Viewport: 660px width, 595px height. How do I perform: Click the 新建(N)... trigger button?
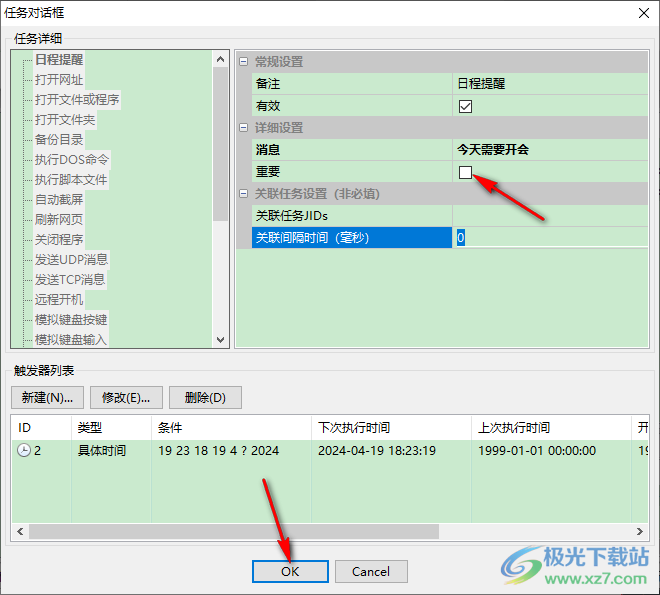pos(47,398)
